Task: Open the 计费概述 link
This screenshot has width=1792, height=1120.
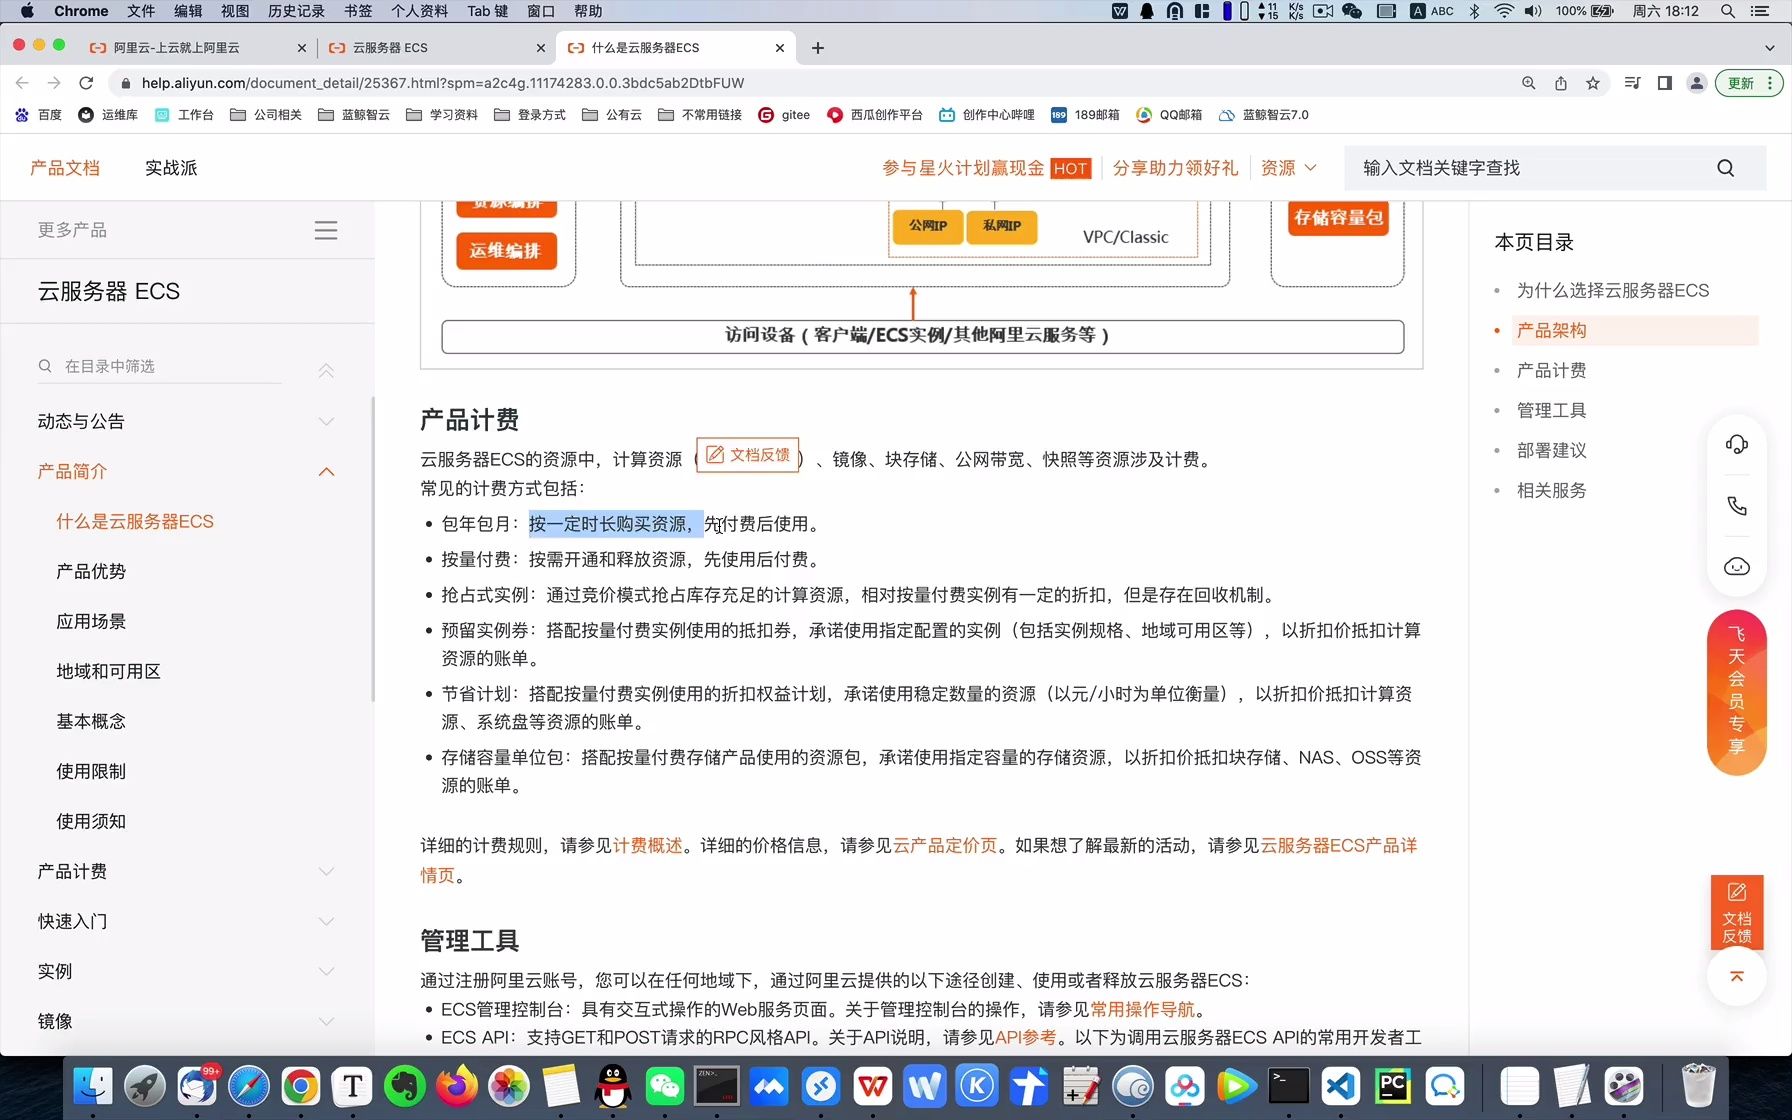Action: 648,846
